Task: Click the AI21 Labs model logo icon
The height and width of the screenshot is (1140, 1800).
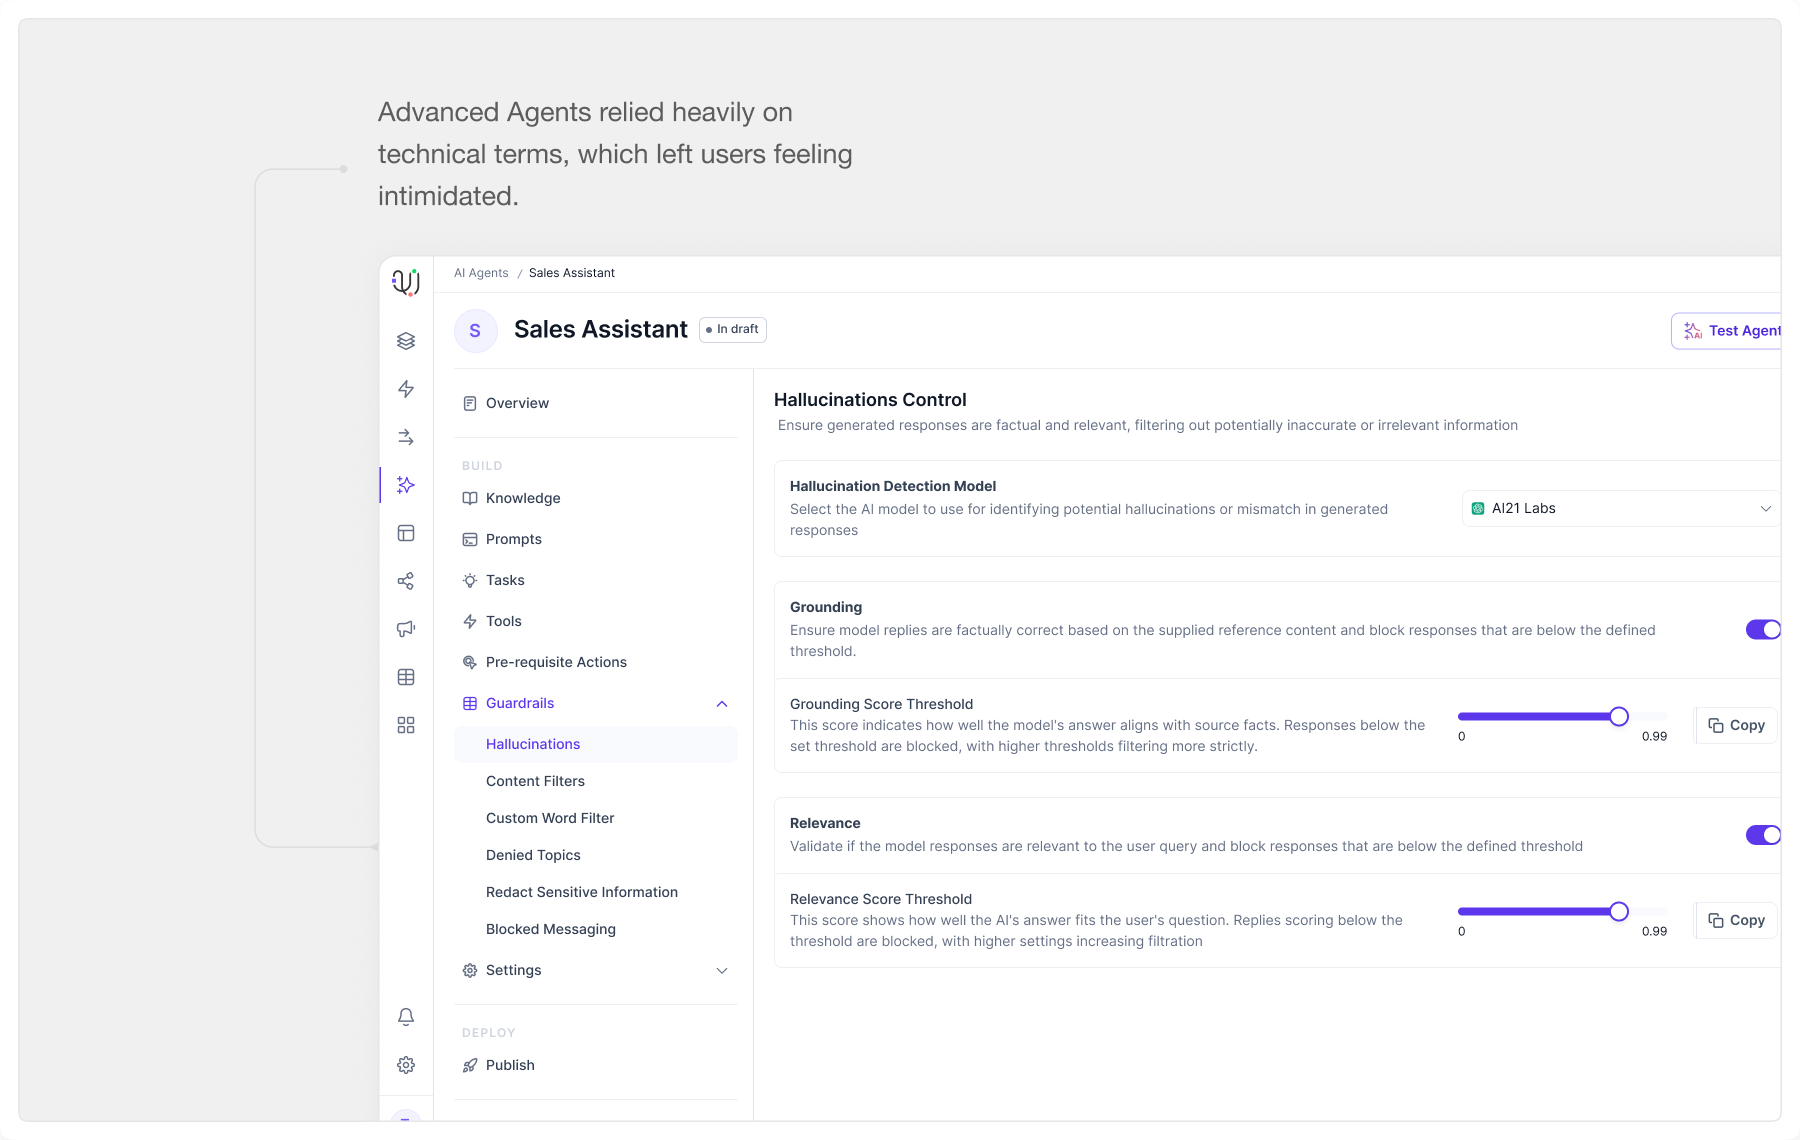Action: coord(1478,508)
